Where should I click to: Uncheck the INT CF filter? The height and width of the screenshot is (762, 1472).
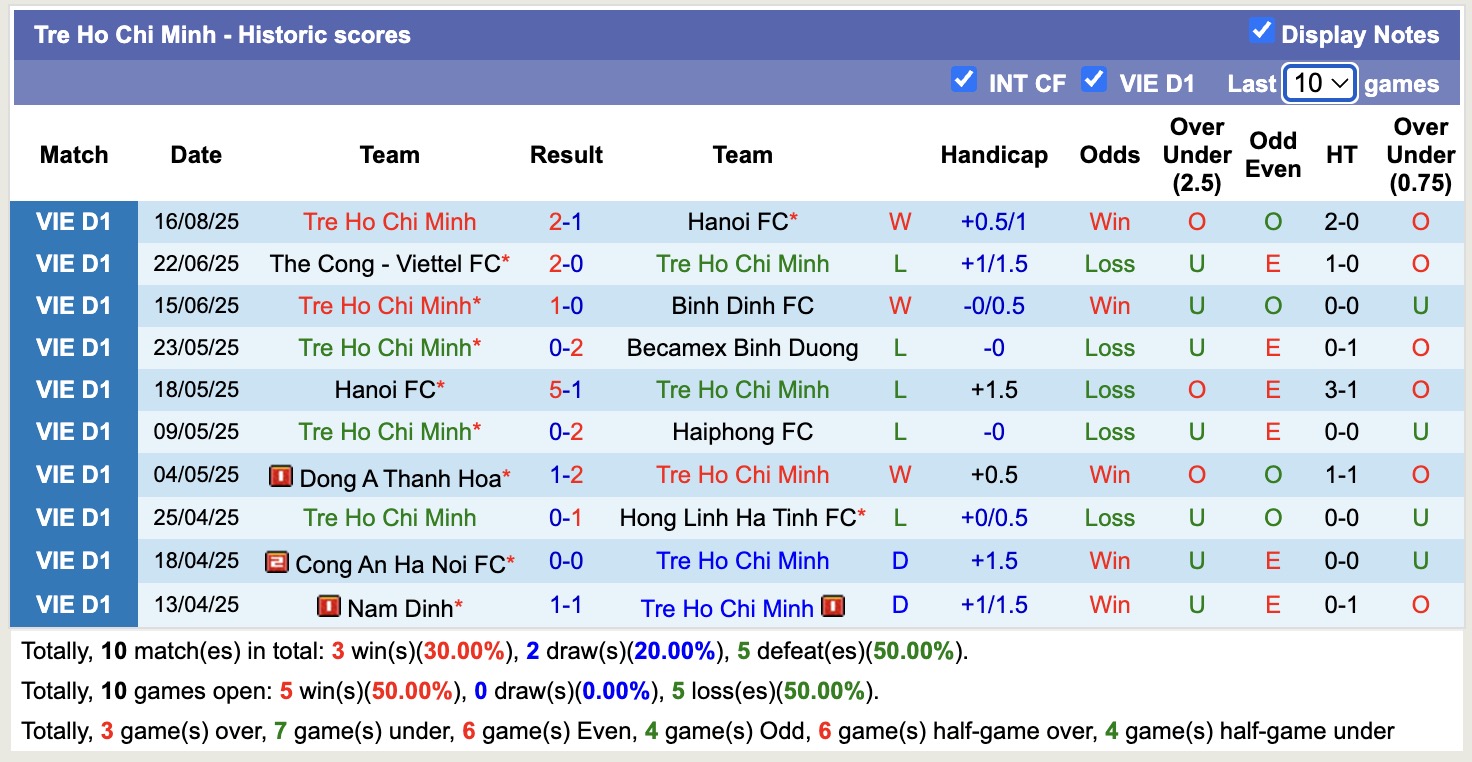point(964,79)
